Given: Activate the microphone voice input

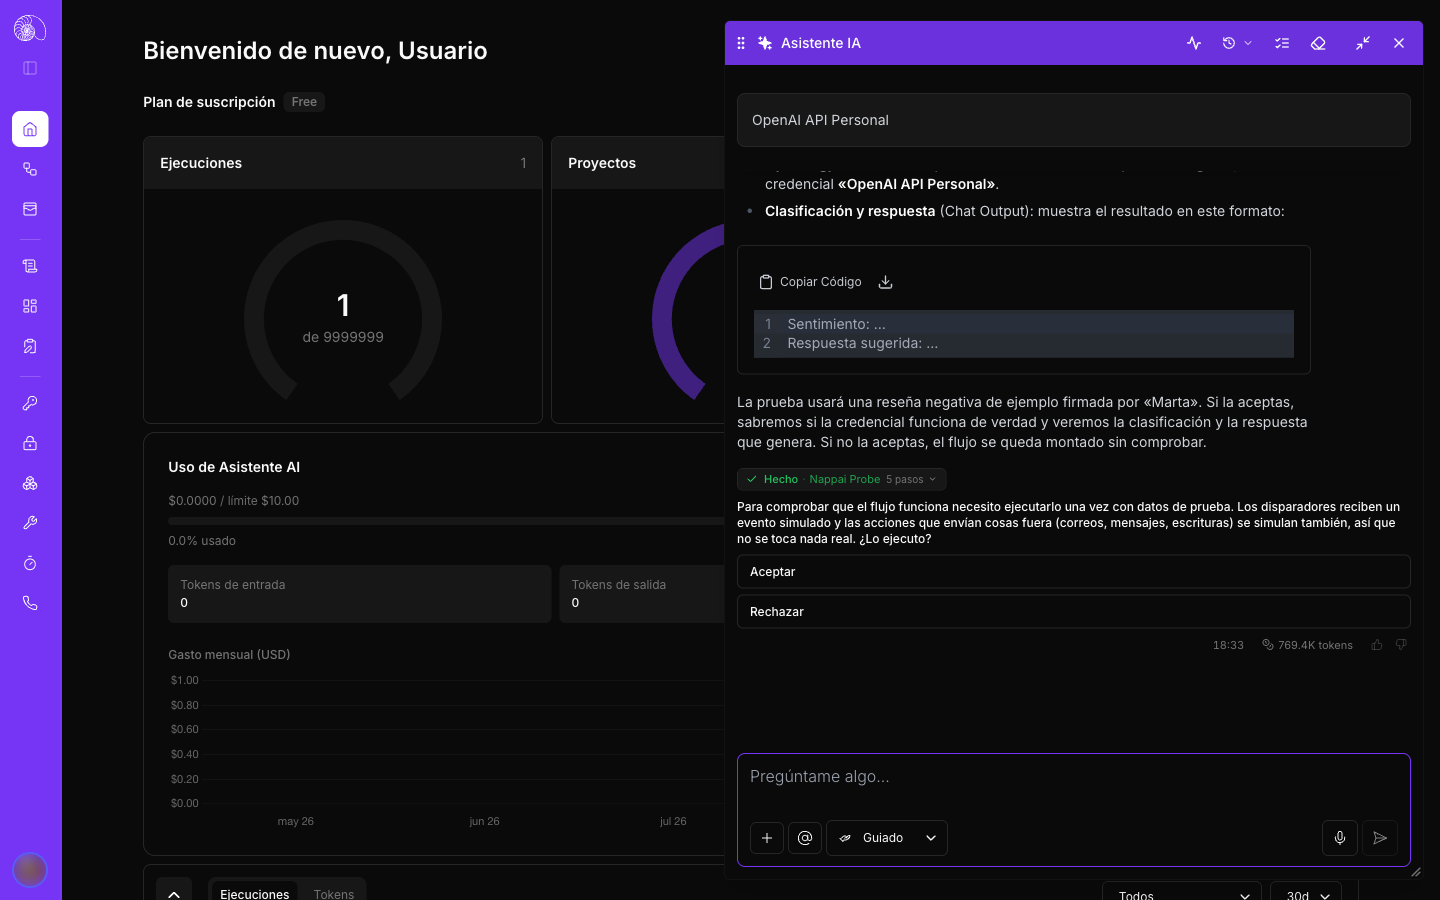Looking at the screenshot, I should (1340, 838).
